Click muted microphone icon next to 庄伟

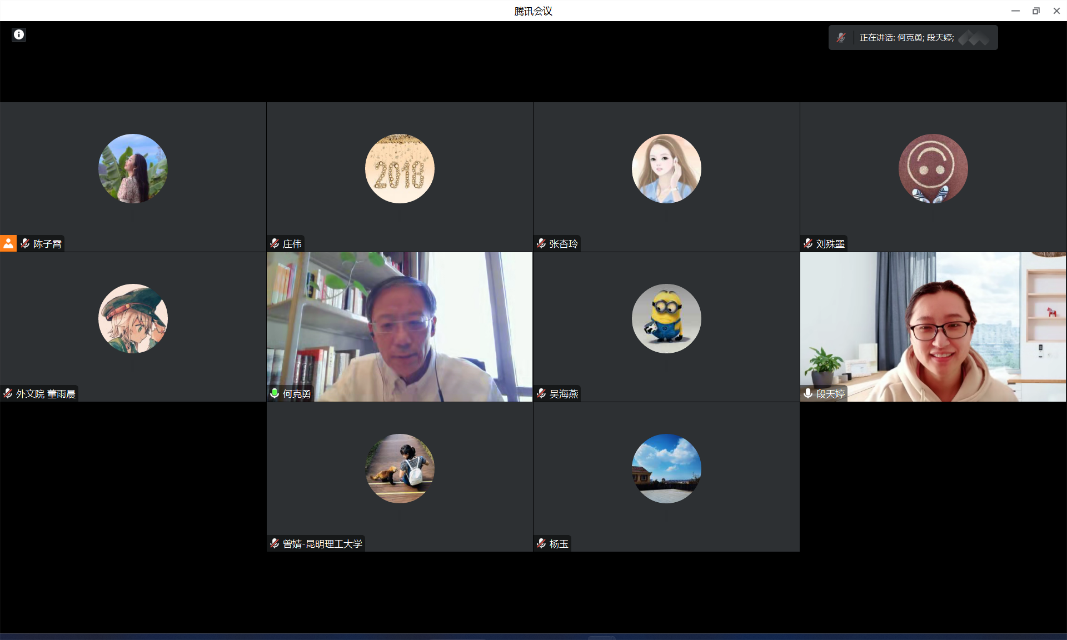[x=275, y=244]
